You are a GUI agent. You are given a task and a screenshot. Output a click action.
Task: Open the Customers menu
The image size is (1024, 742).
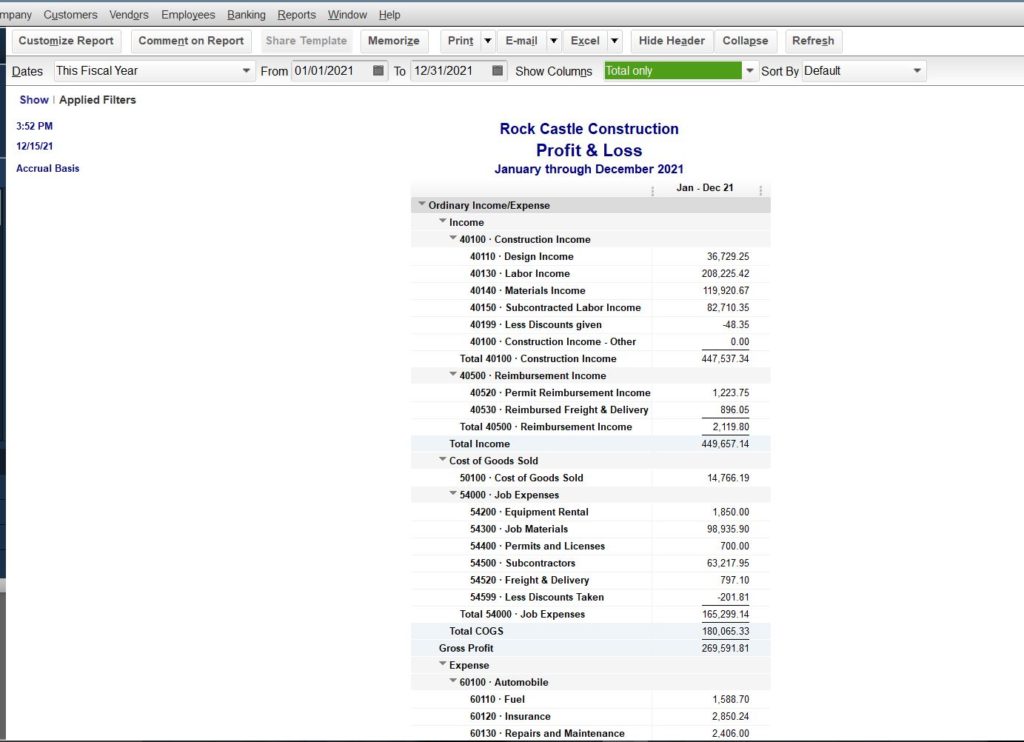[71, 14]
